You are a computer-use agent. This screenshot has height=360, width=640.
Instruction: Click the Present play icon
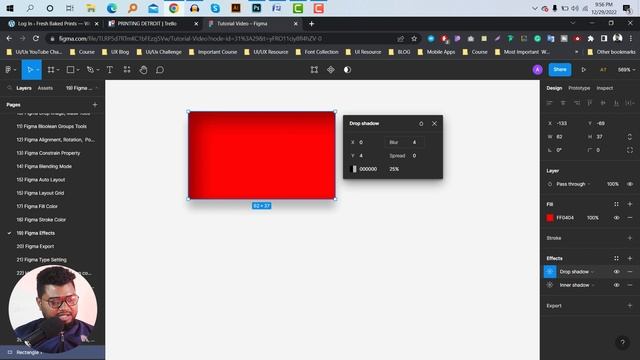584,70
